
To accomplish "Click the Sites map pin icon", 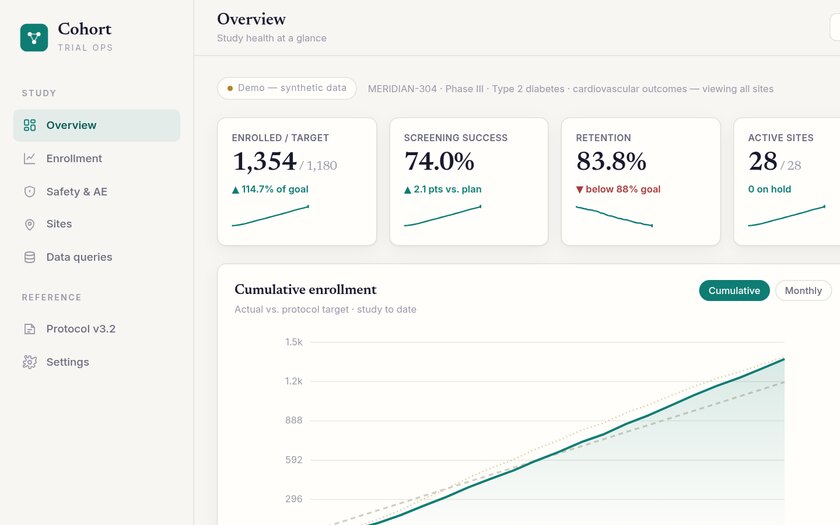I will point(29,224).
